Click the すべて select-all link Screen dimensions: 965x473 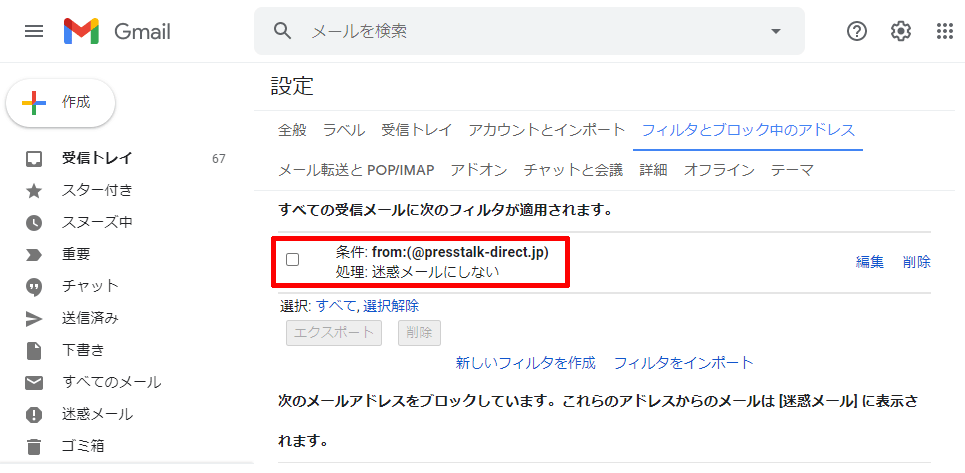[x=335, y=306]
